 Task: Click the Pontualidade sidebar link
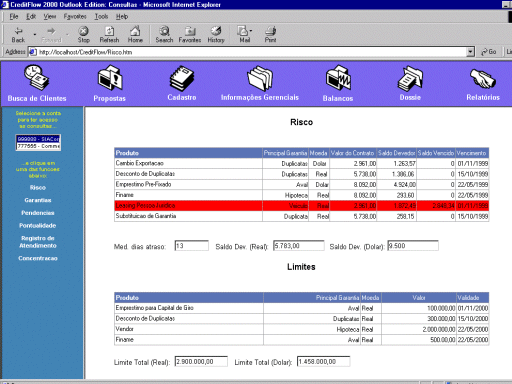point(38,226)
